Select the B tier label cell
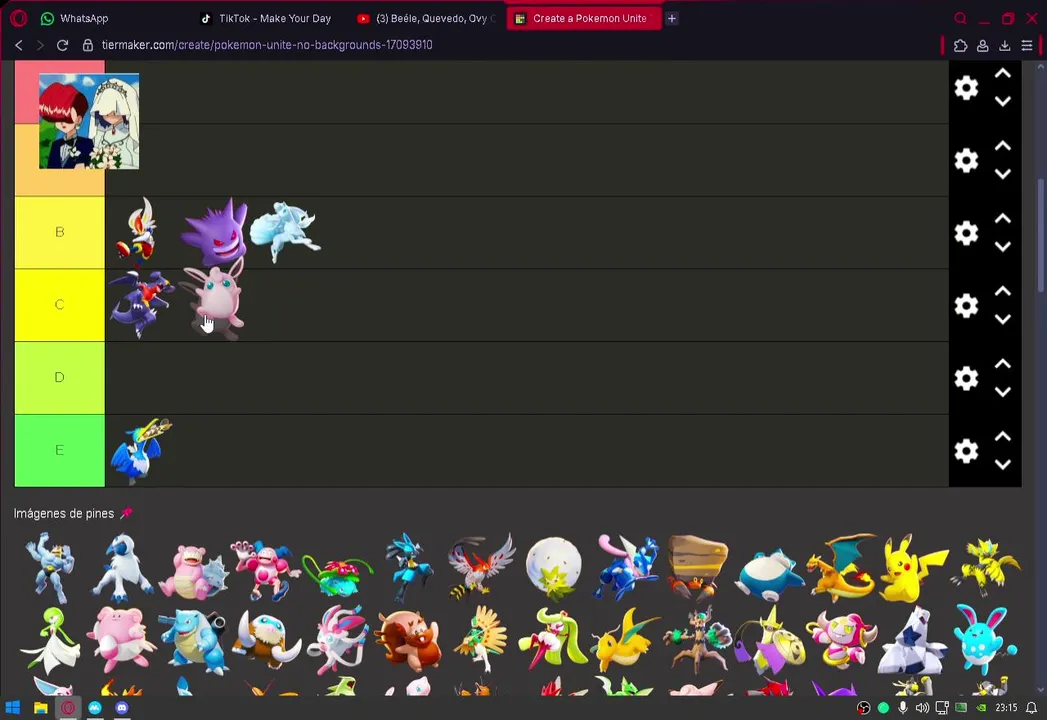Image resolution: width=1047 pixels, height=720 pixels. pos(59,232)
